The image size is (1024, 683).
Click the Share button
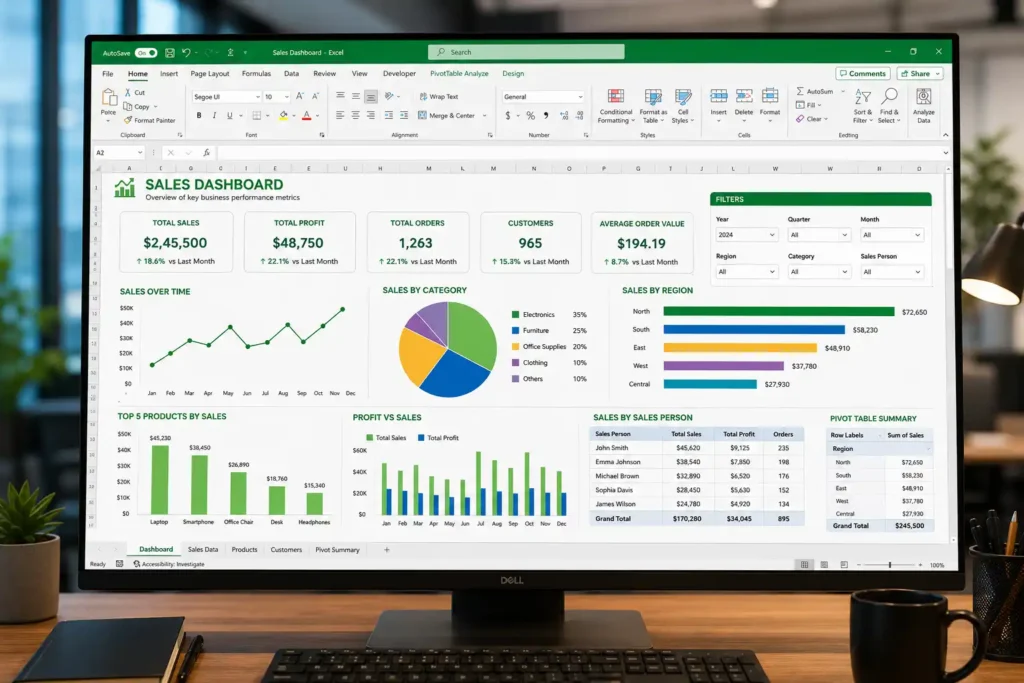pyautogui.click(x=920, y=74)
